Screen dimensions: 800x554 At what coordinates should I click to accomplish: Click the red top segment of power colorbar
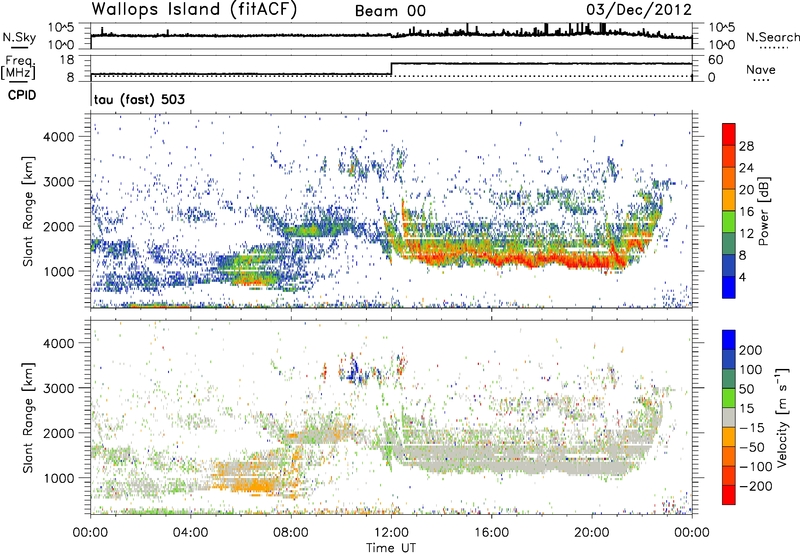click(x=729, y=134)
